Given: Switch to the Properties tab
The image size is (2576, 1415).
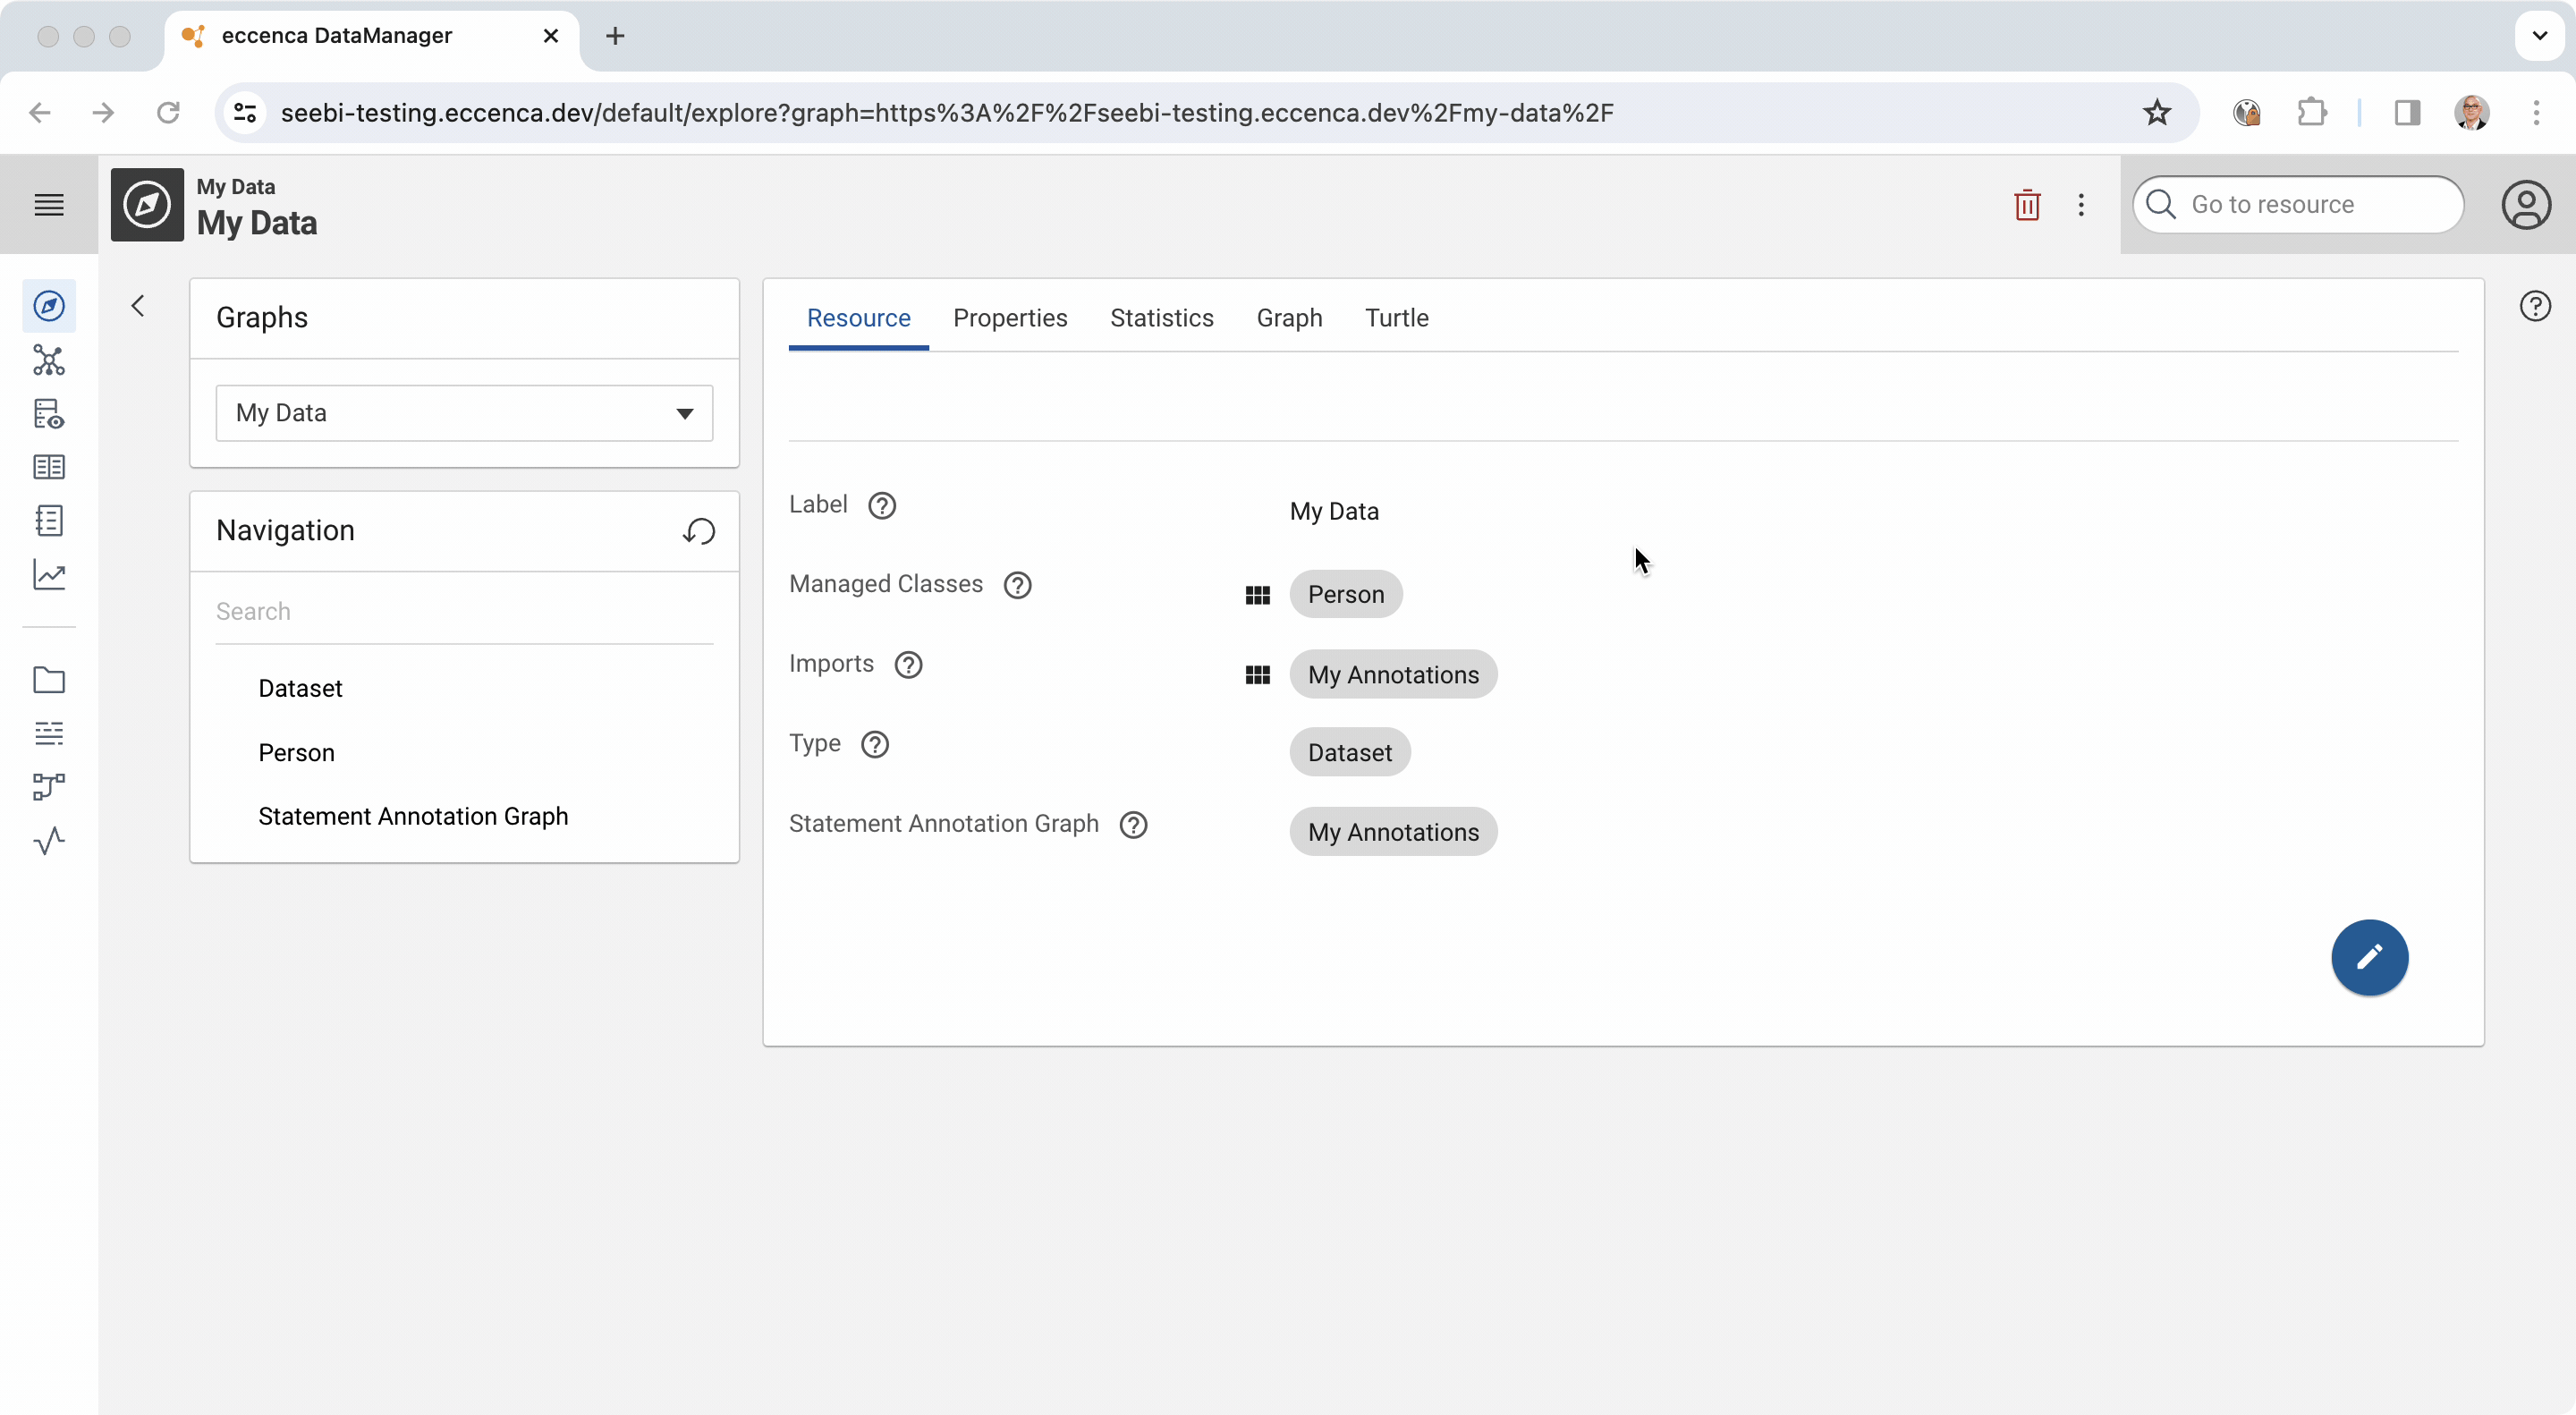Looking at the screenshot, I should pyautogui.click(x=1010, y=318).
